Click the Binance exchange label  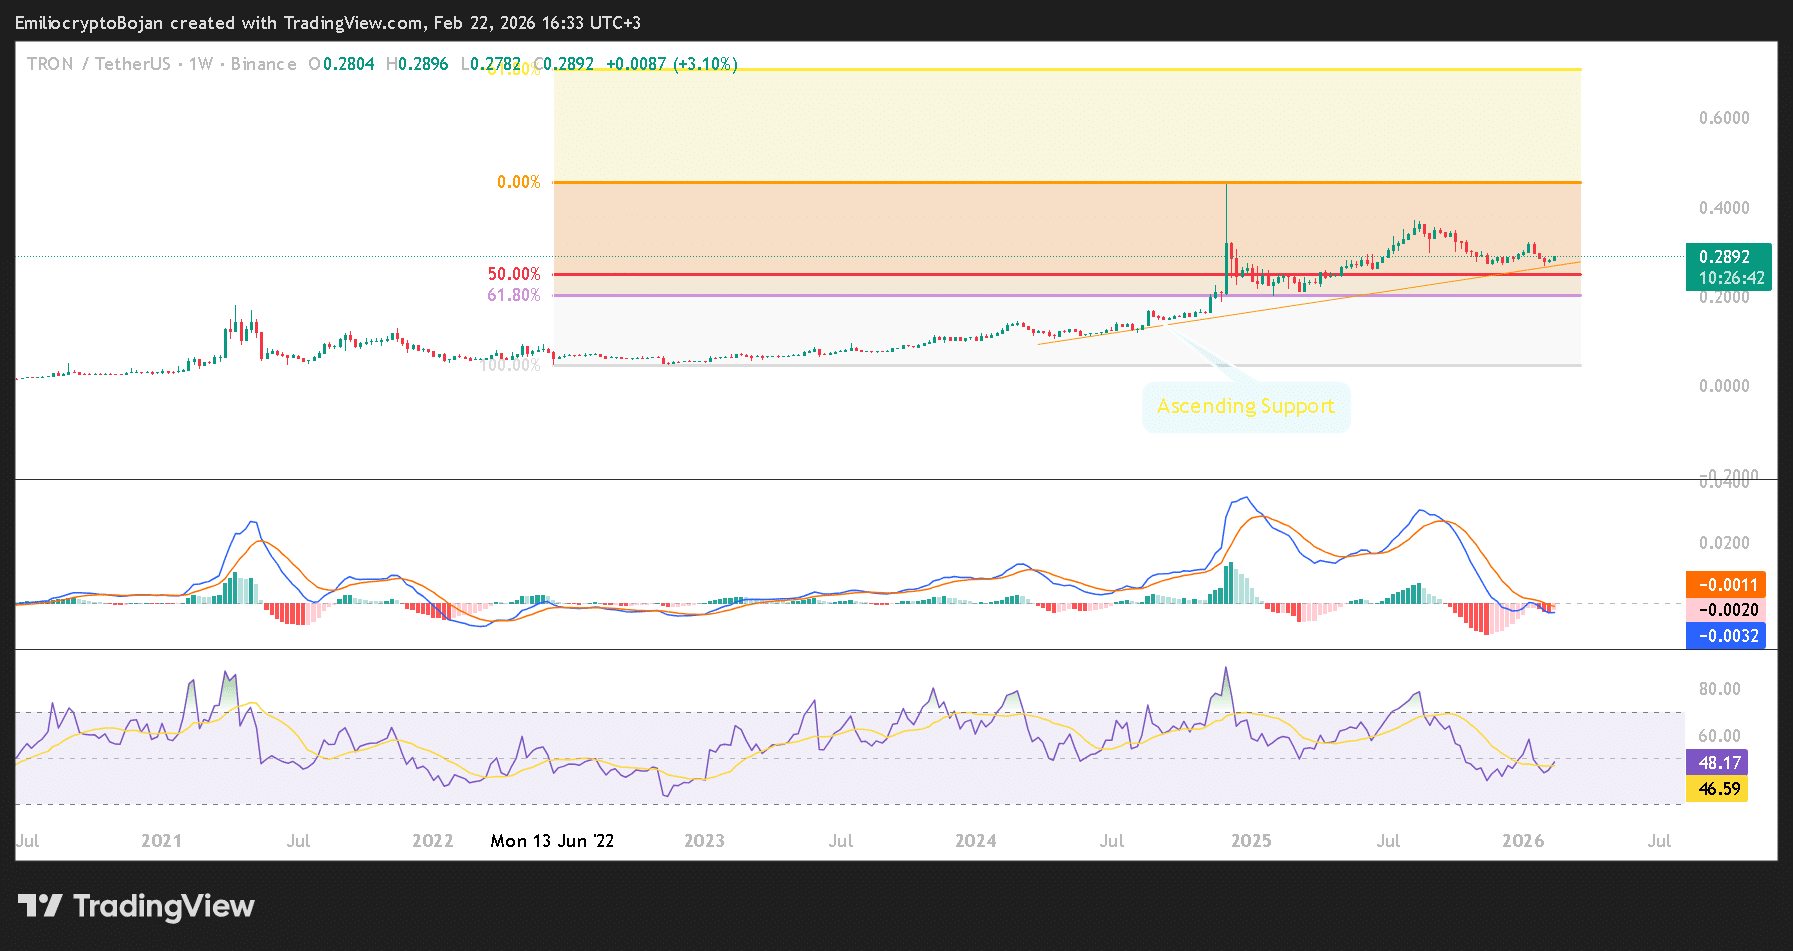coord(263,64)
